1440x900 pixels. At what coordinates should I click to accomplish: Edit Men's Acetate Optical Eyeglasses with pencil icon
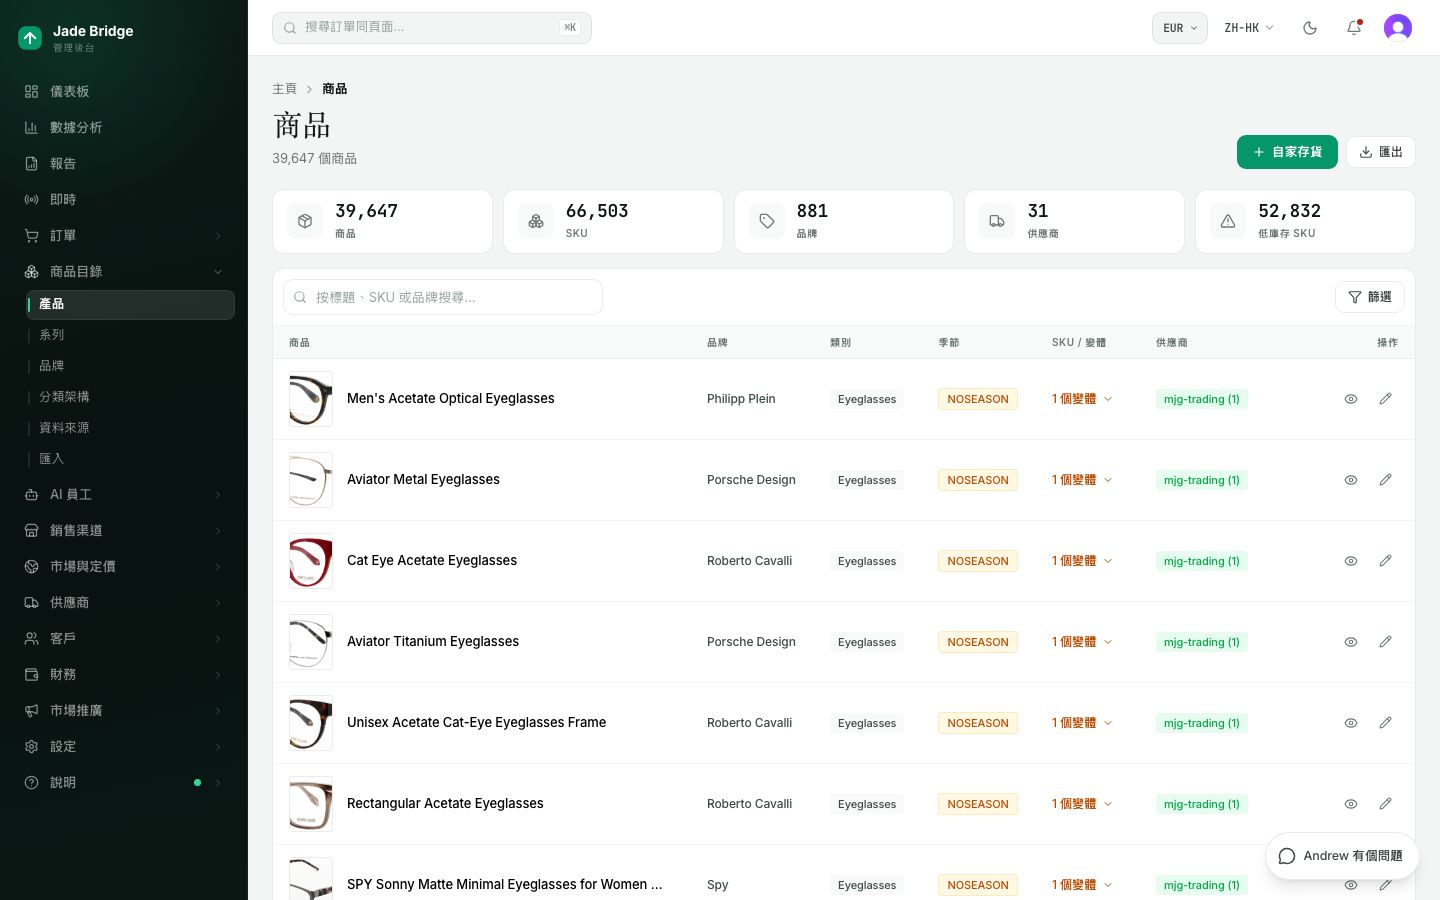(x=1385, y=399)
